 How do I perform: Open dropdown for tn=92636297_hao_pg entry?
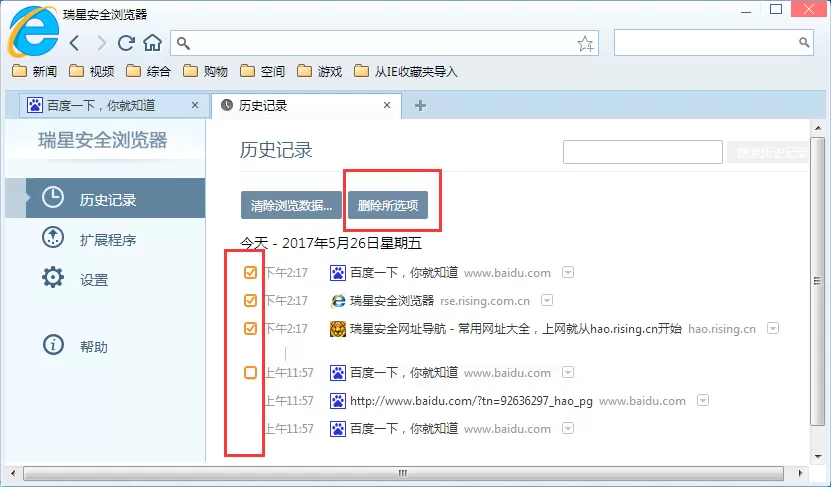tap(703, 400)
